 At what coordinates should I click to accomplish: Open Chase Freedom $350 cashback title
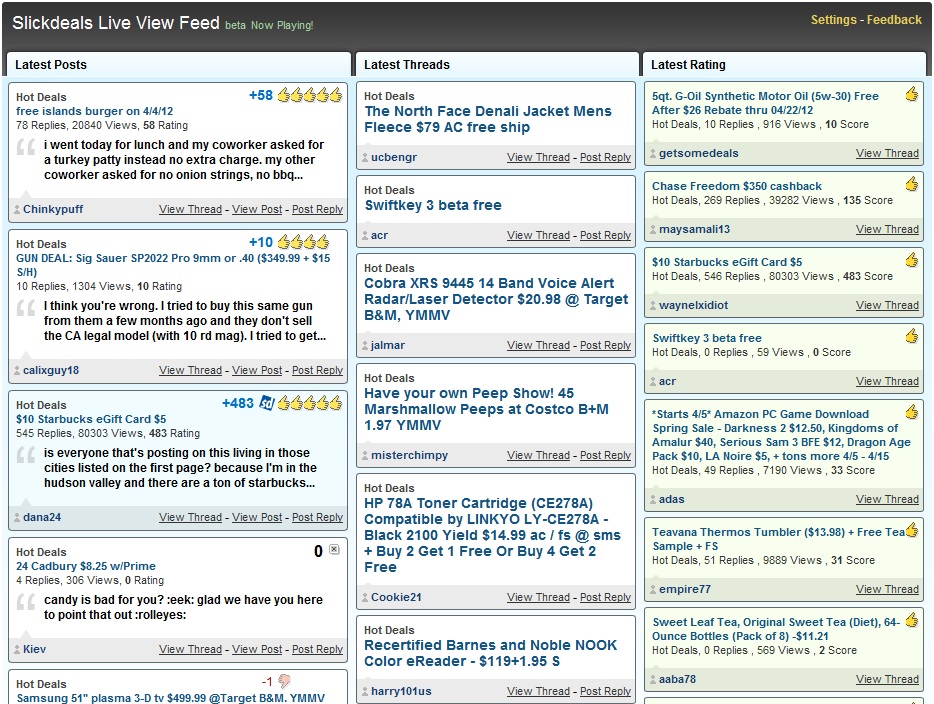(x=737, y=186)
